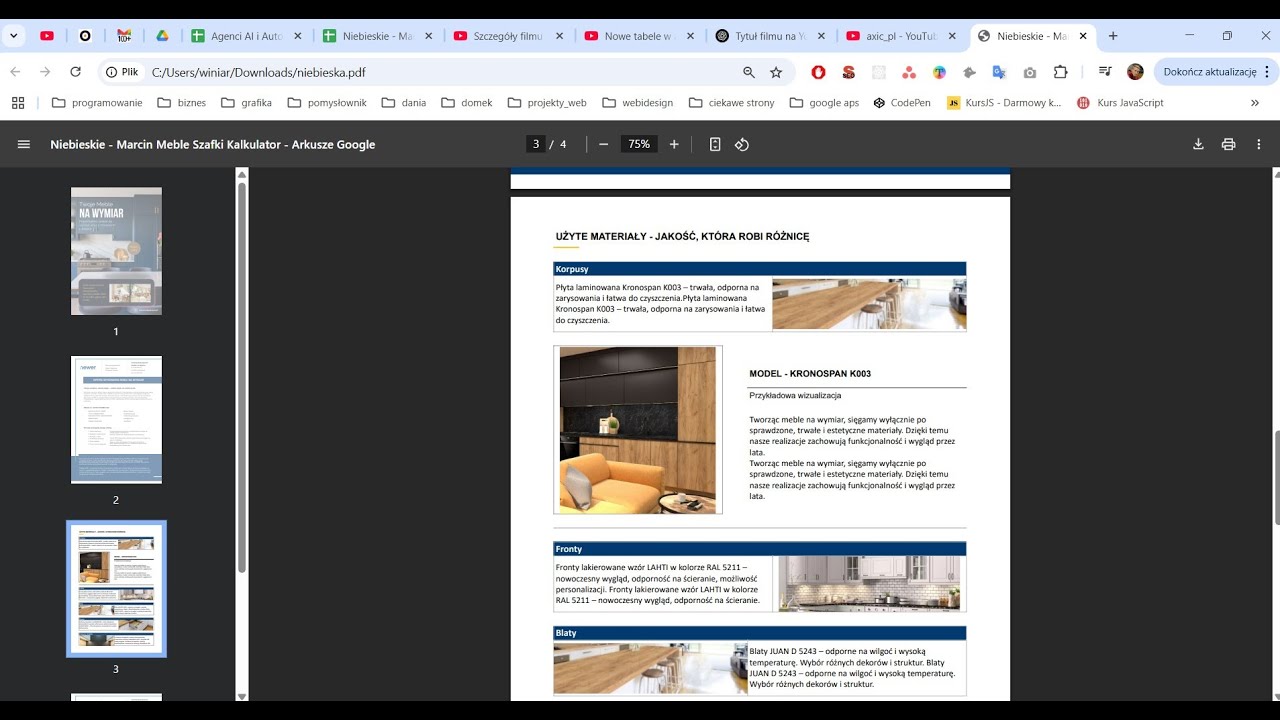Switch to Niebieskie Google Sheets tab
The width and height of the screenshot is (1280, 720).
coord(378,36)
